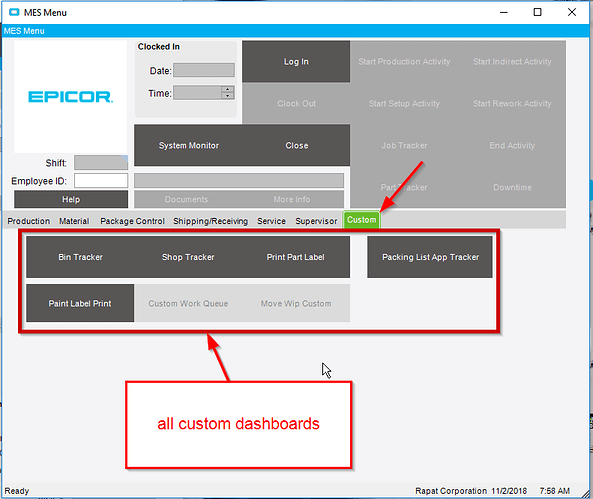This screenshot has height=499, width=593.
Task: Click the Print Part Label button
Action: (296, 257)
